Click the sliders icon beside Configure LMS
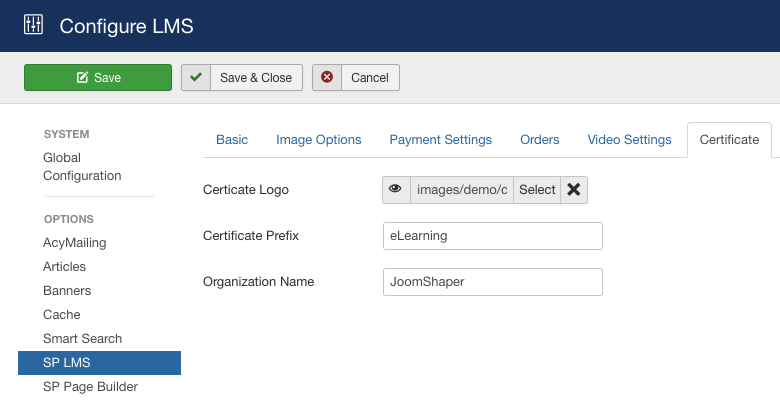The image size is (780, 401). (34, 25)
